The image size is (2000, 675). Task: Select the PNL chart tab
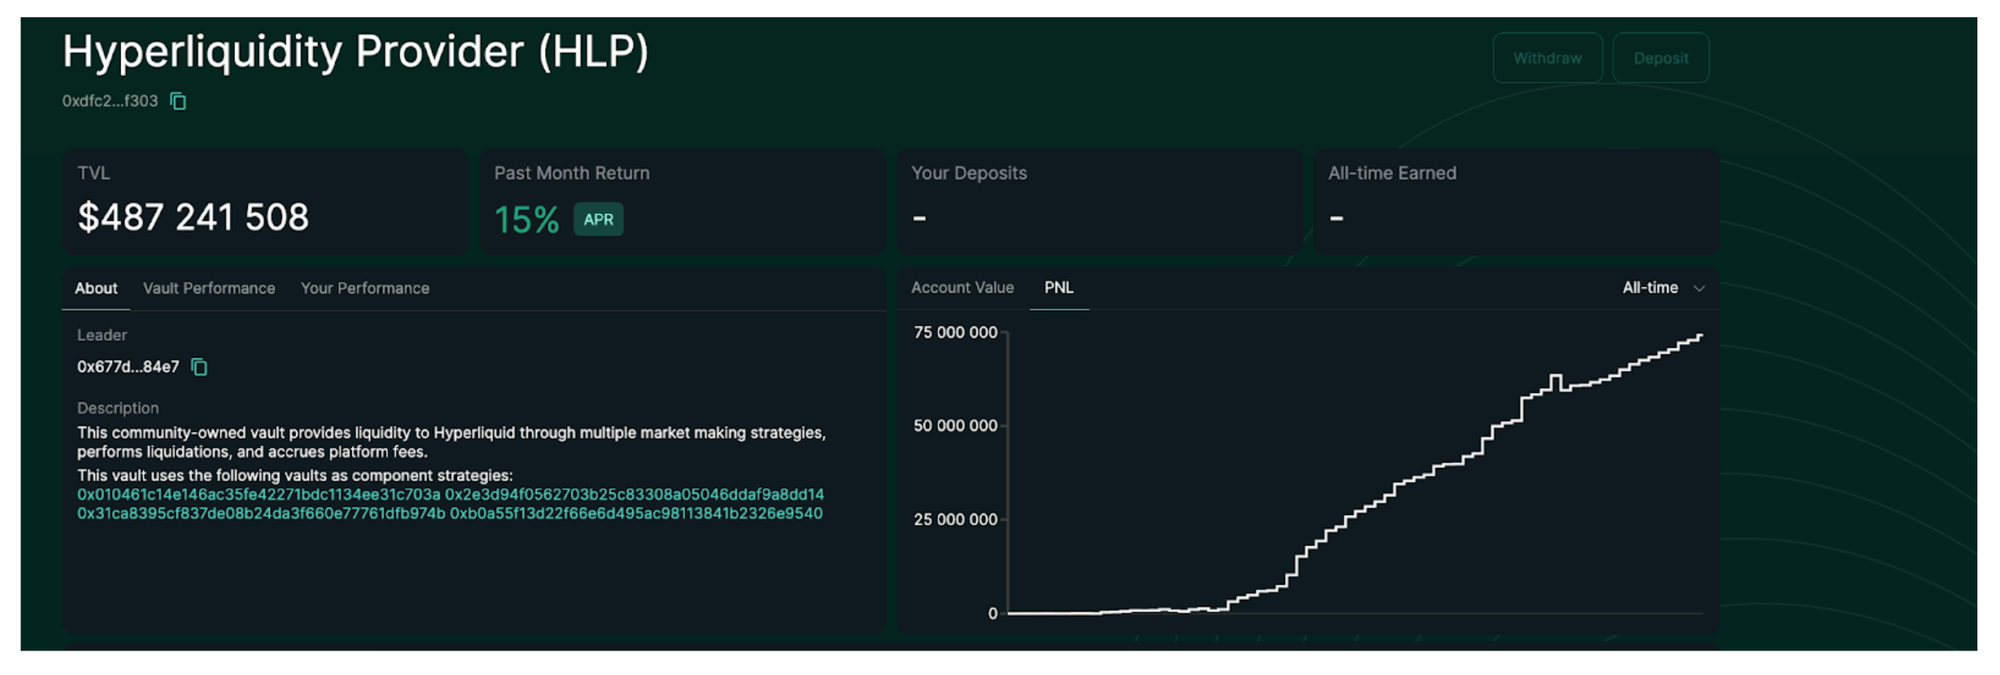(x=1058, y=287)
